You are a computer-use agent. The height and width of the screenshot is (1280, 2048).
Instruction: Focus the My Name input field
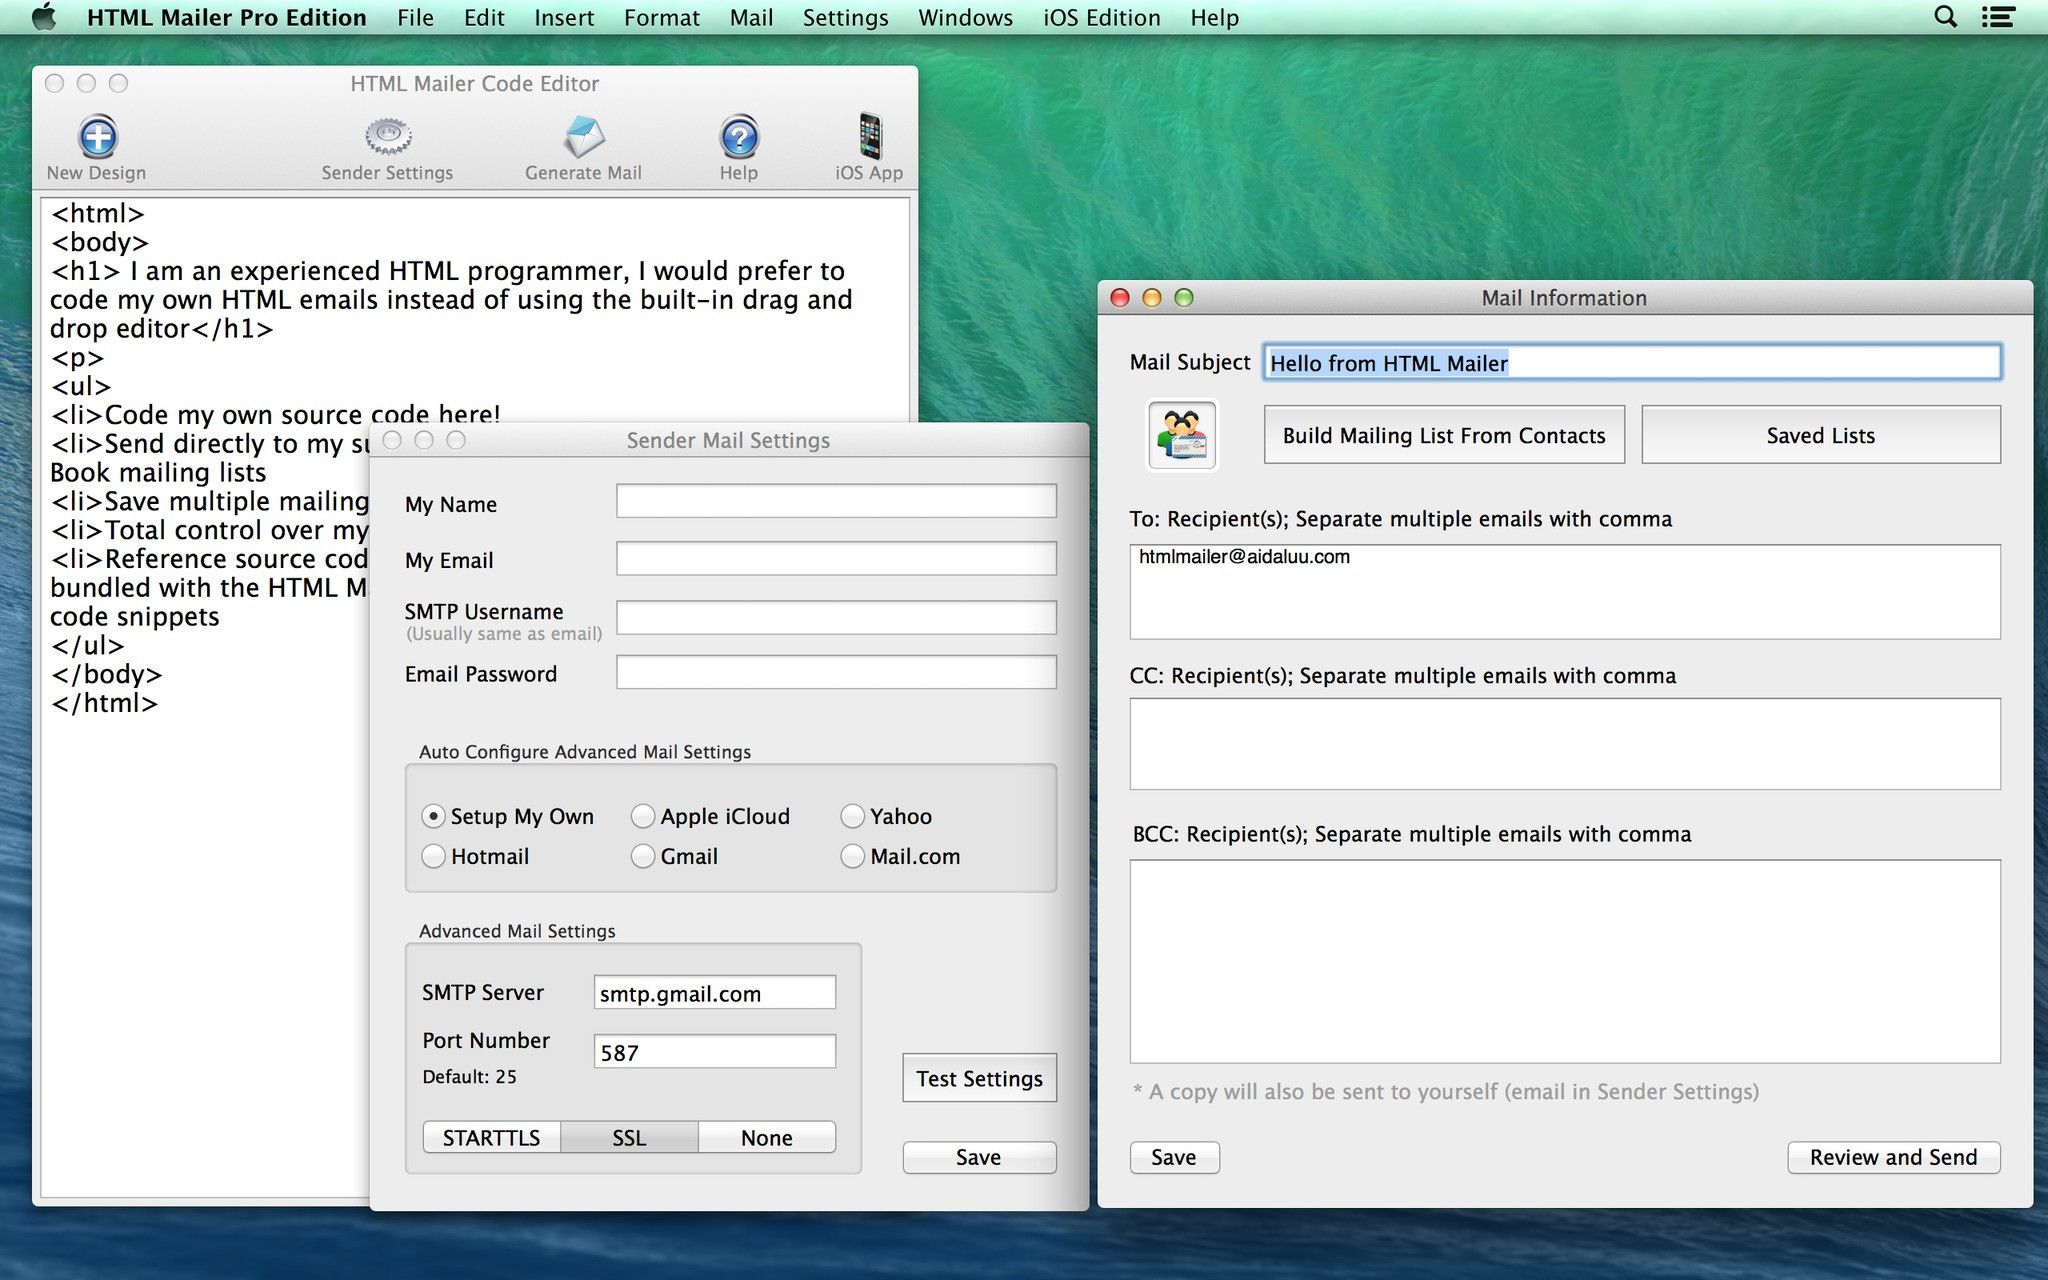point(836,501)
